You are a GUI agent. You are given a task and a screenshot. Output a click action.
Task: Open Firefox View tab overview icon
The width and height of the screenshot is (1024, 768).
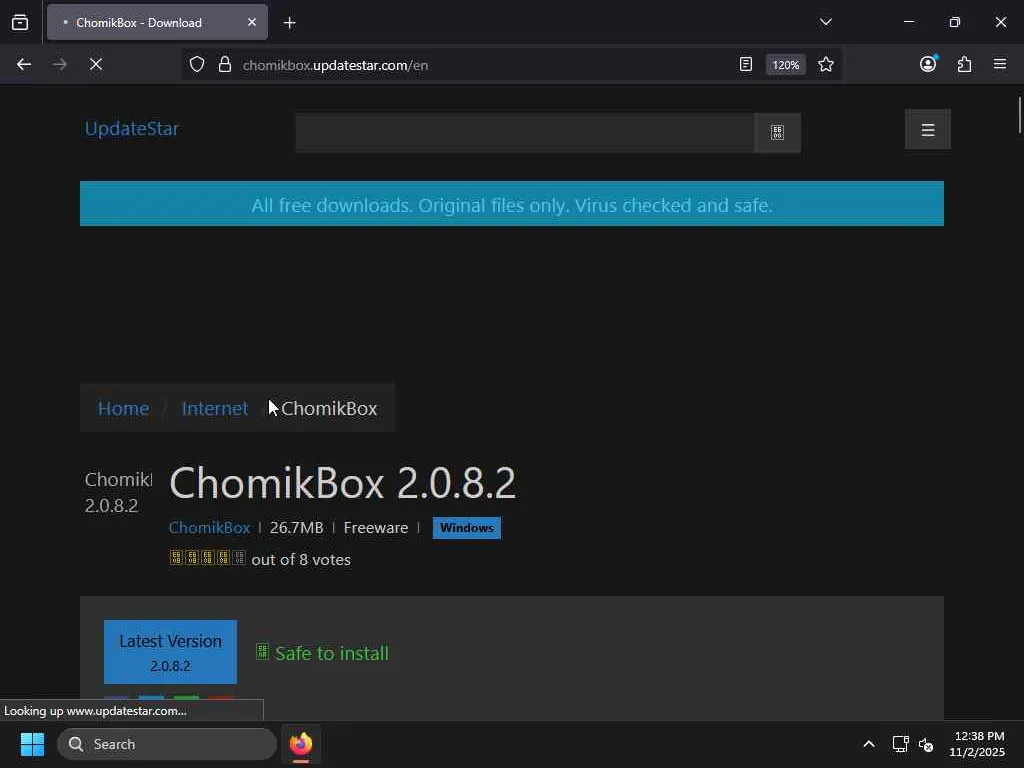click(20, 22)
